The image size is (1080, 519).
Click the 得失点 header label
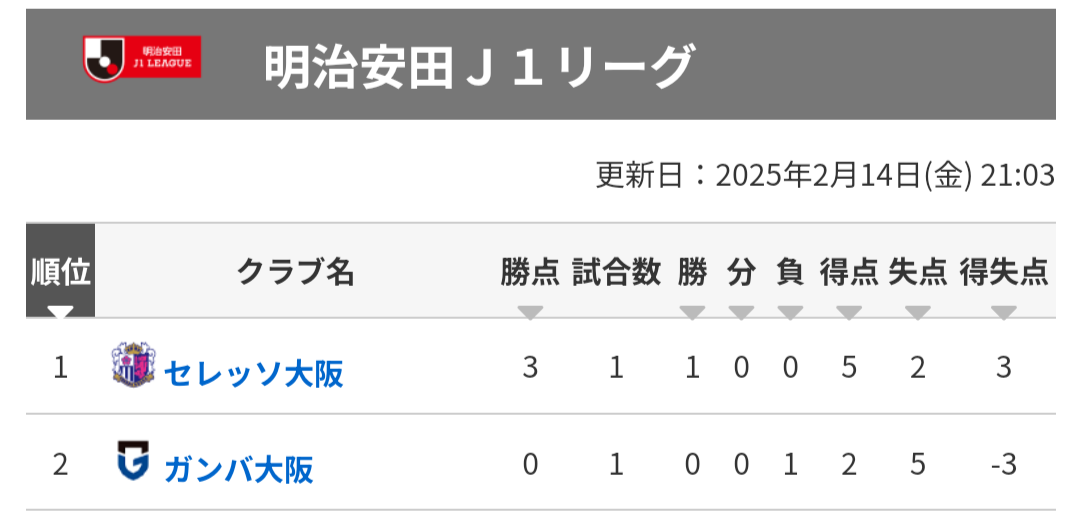click(x=1003, y=271)
